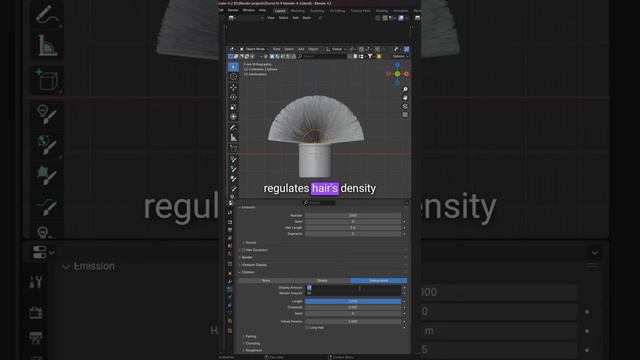Click the Virtual Parents slider field

353,322
